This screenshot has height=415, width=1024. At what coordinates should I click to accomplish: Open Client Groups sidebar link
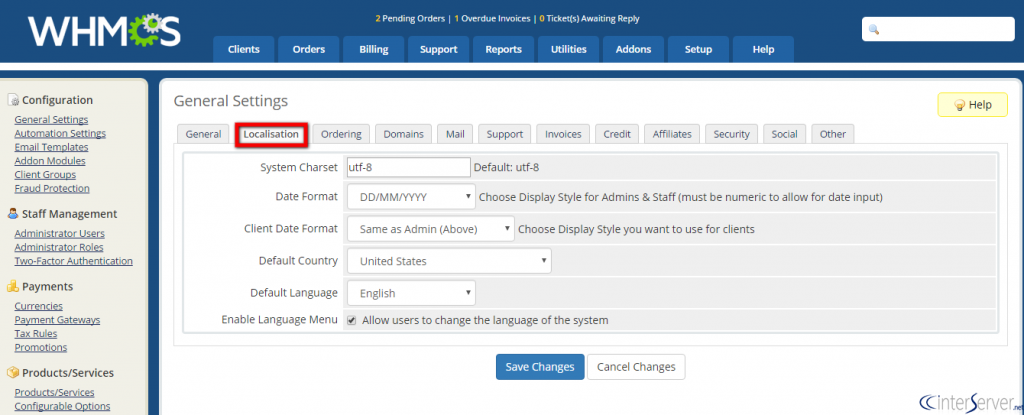(x=45, y=174)
